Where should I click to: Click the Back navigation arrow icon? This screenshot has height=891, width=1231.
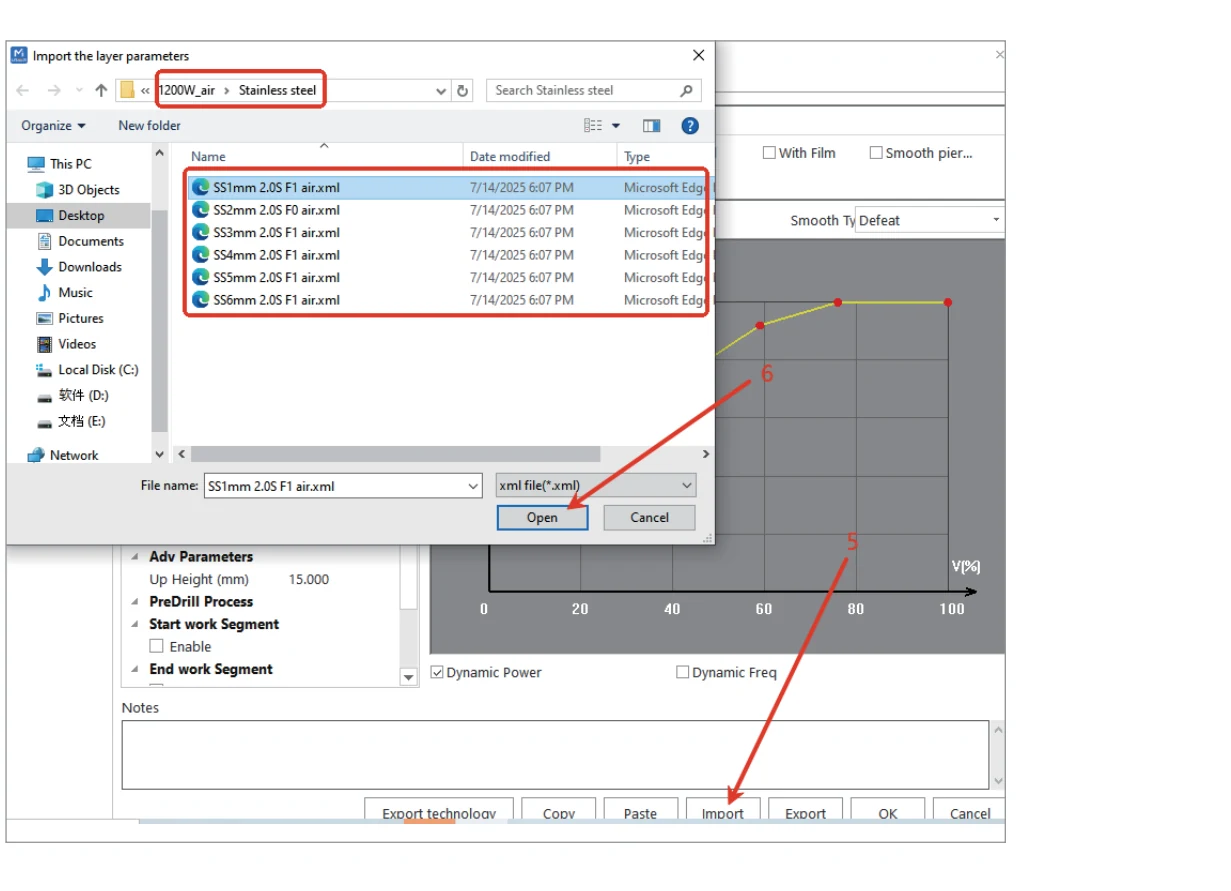tap(23, 90)
